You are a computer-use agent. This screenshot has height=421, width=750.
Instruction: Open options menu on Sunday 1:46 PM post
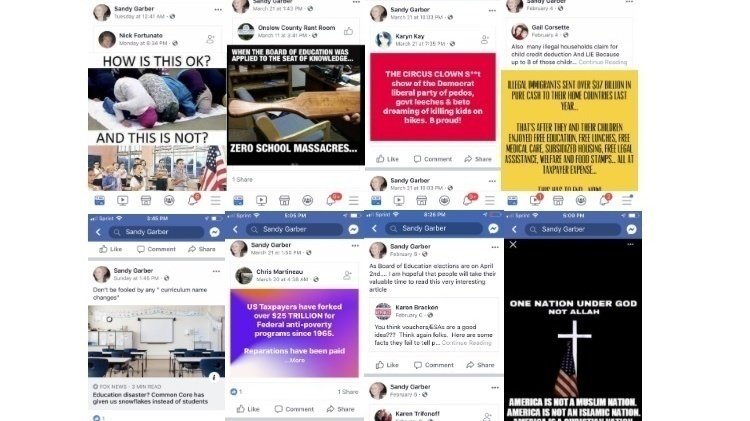216,271
